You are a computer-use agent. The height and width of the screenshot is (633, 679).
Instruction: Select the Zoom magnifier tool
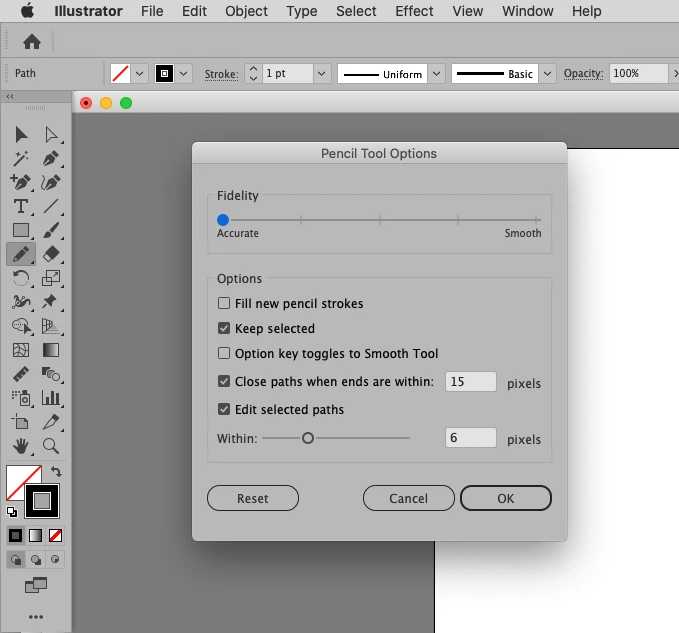click(51, 446)
